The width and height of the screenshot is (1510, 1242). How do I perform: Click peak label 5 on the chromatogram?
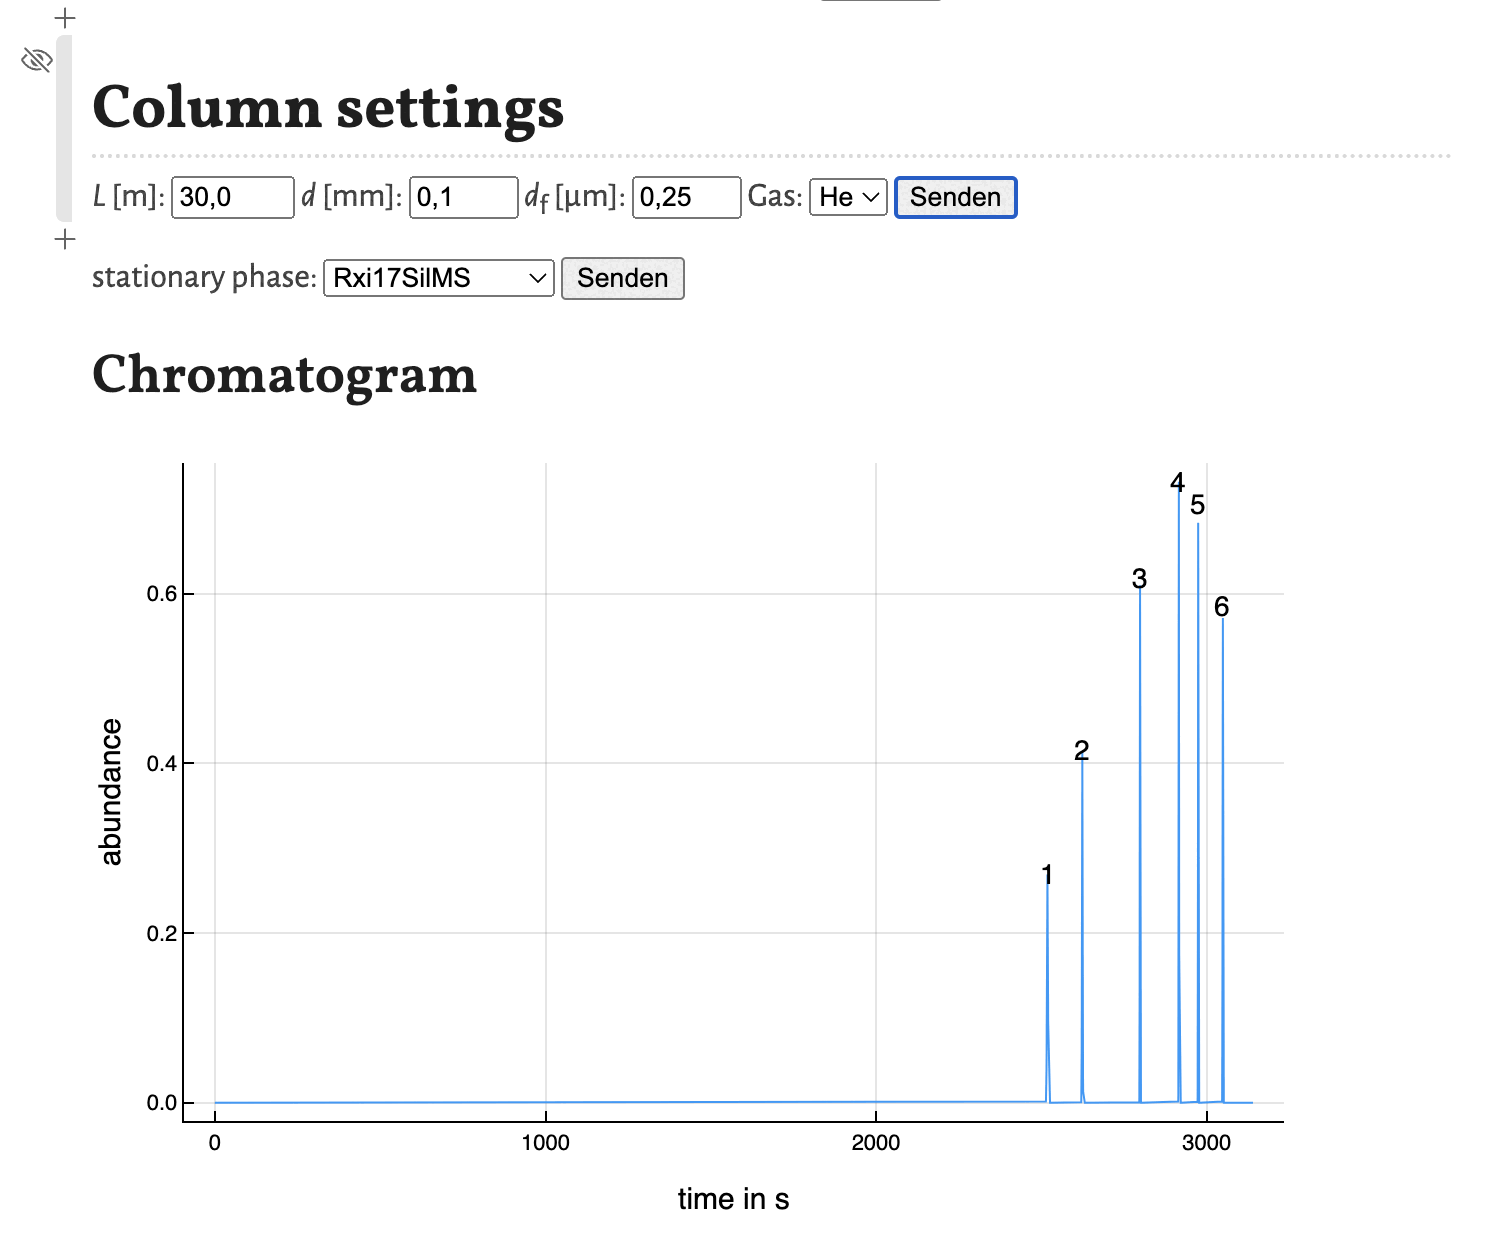(x=1198, y=506)
